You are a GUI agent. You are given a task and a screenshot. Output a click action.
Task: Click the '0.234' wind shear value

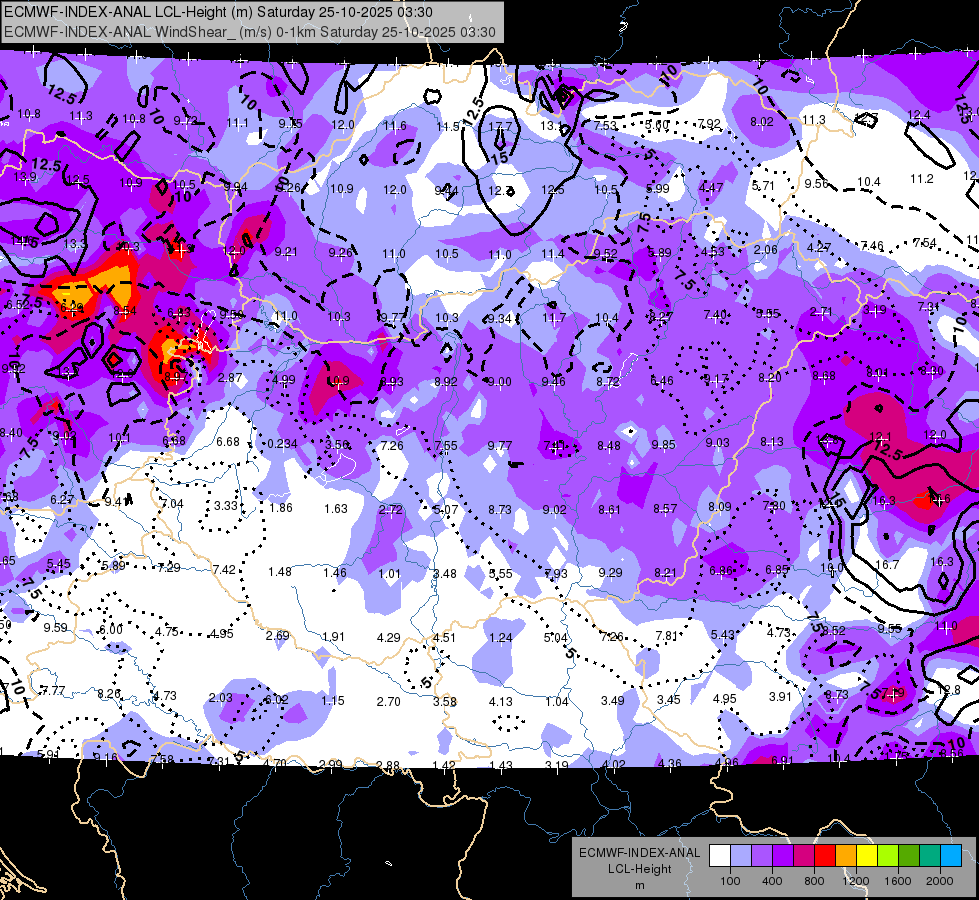(282, 443)
